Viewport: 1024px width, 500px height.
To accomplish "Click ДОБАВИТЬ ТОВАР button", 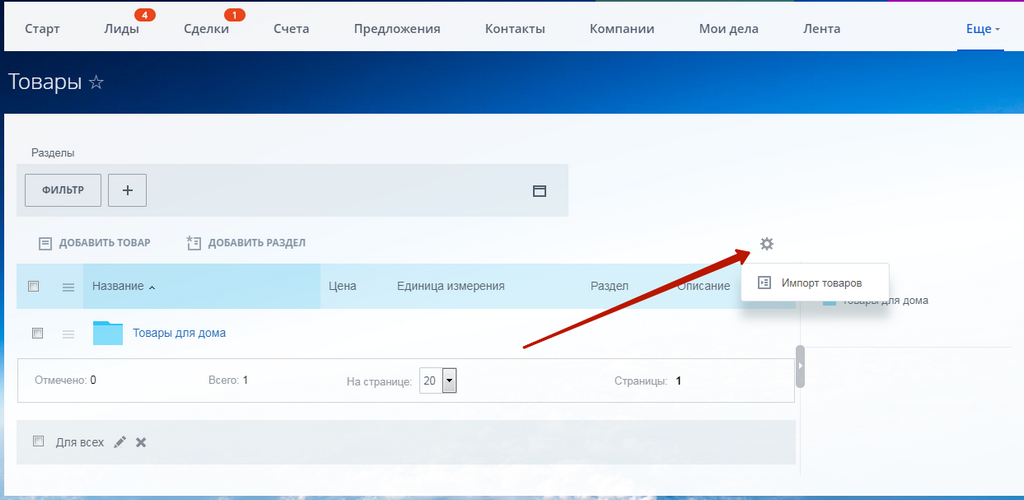I will coord(95,243).
